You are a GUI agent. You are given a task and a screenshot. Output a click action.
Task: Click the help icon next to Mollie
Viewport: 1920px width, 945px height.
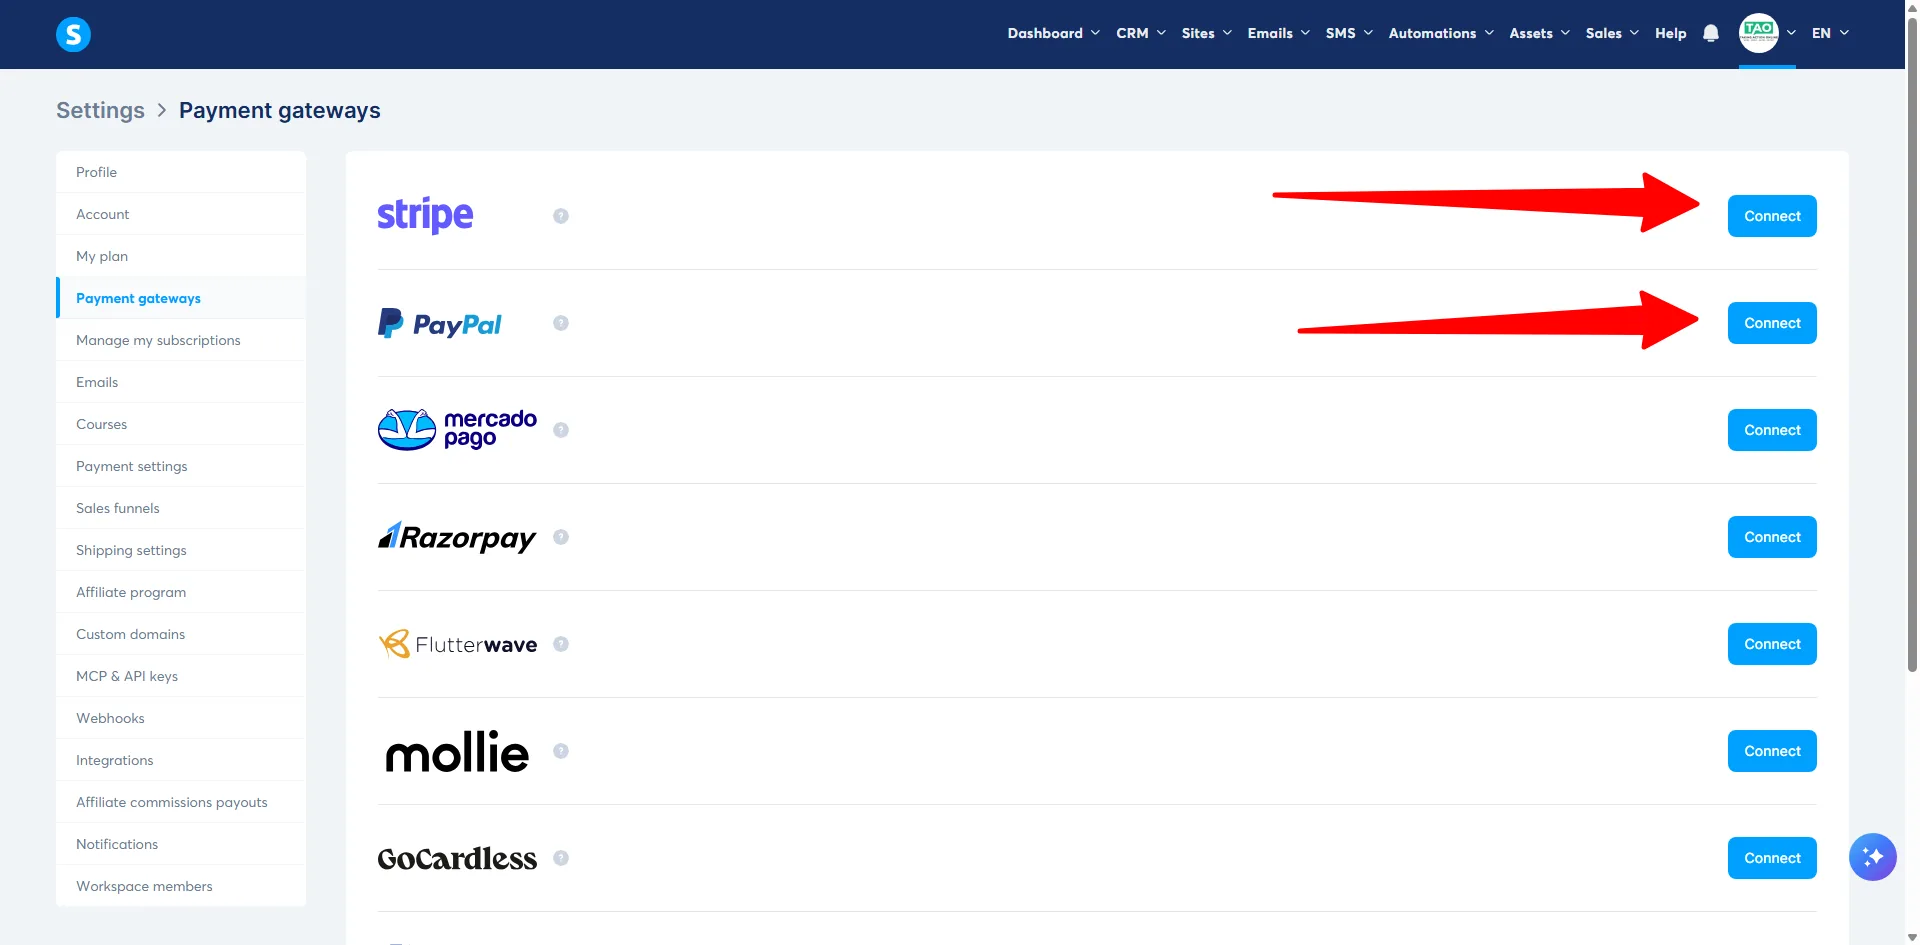coord(561,751)
